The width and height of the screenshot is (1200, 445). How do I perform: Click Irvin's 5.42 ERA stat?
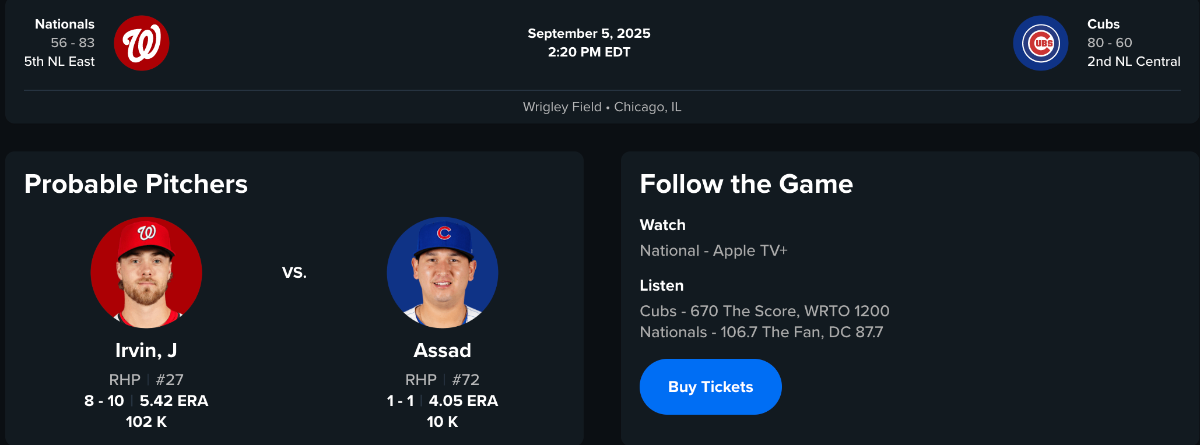tap(174, 401)
